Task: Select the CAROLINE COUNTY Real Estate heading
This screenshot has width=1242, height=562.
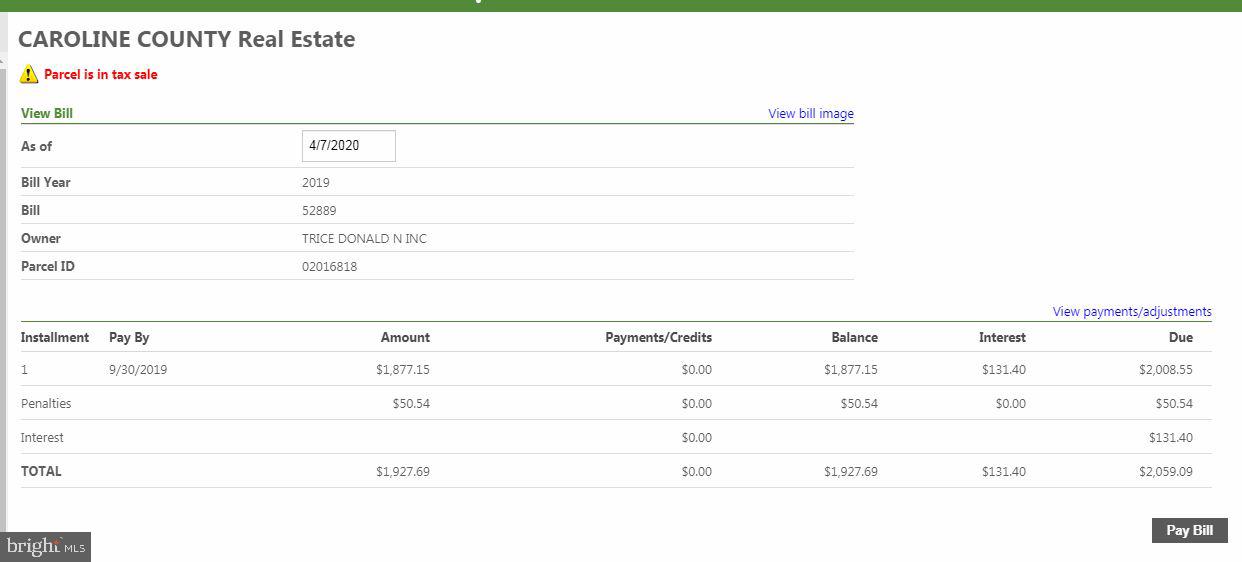Action: tap(187, 40)
